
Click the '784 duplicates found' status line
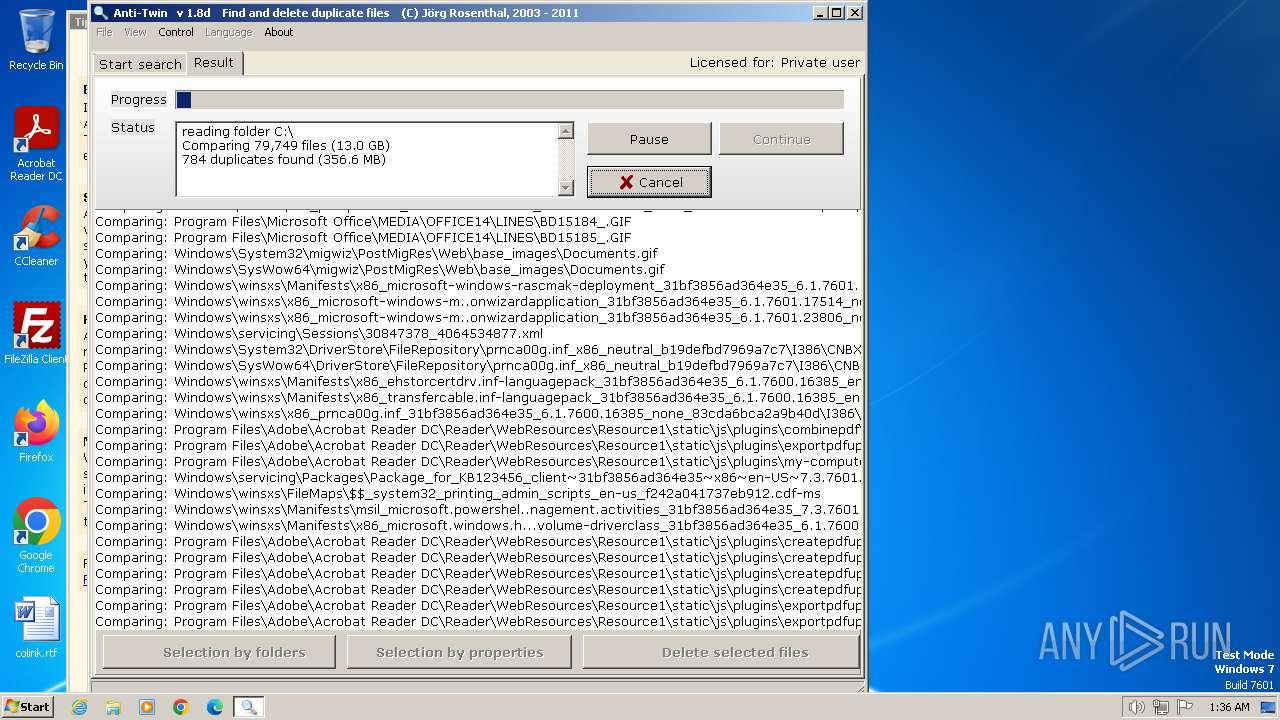coord(283,160)
